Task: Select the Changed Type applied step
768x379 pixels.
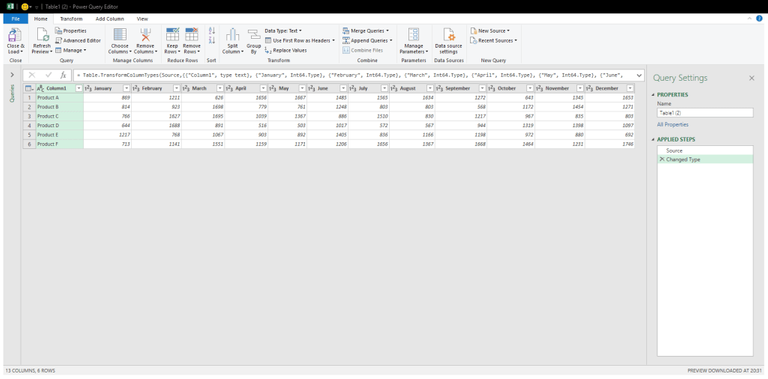Action: coord(705,159)
